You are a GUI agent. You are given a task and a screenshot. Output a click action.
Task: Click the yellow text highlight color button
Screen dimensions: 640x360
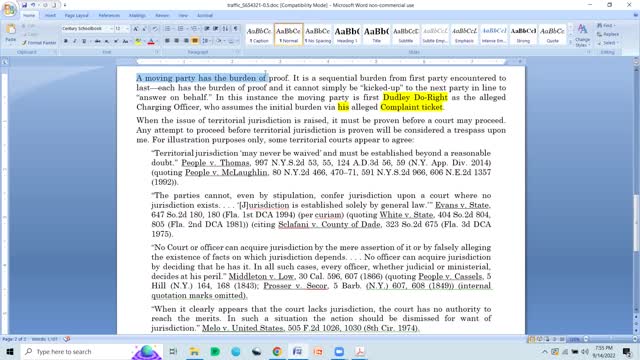pyautogui.click(x=139, y=41)
